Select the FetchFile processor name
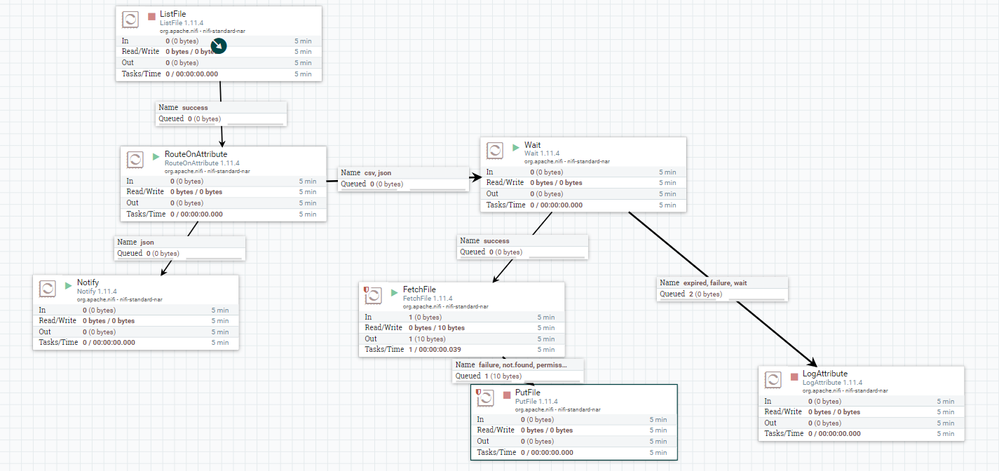This screenshot has height=471, width=999. coord(419,290)
